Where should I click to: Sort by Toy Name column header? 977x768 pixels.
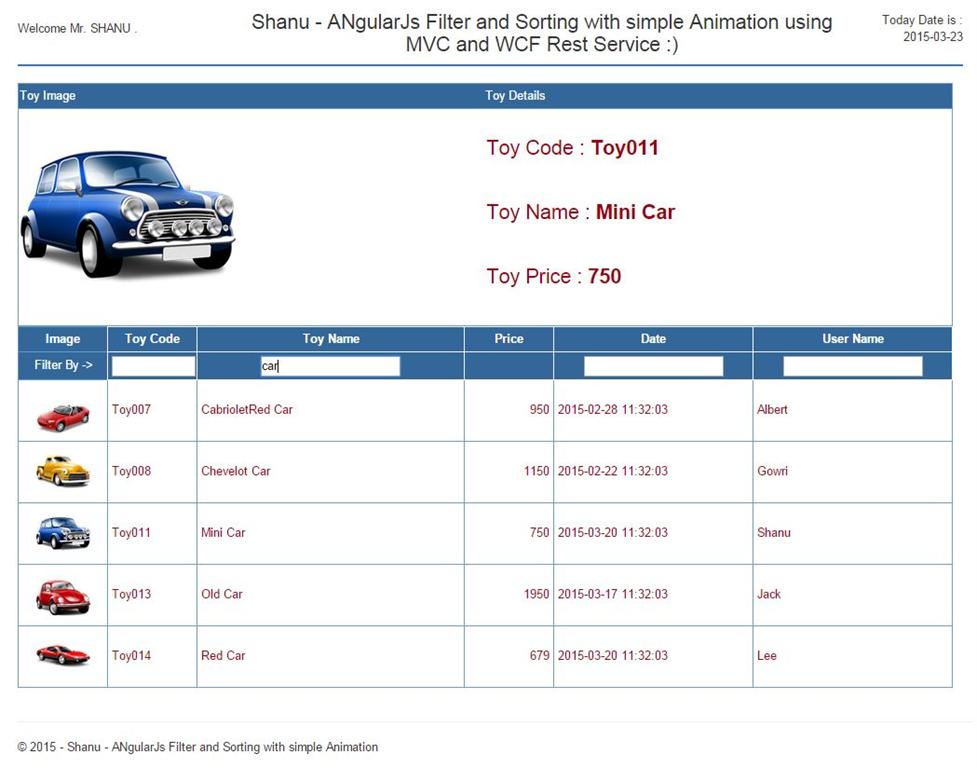point(331,339)
